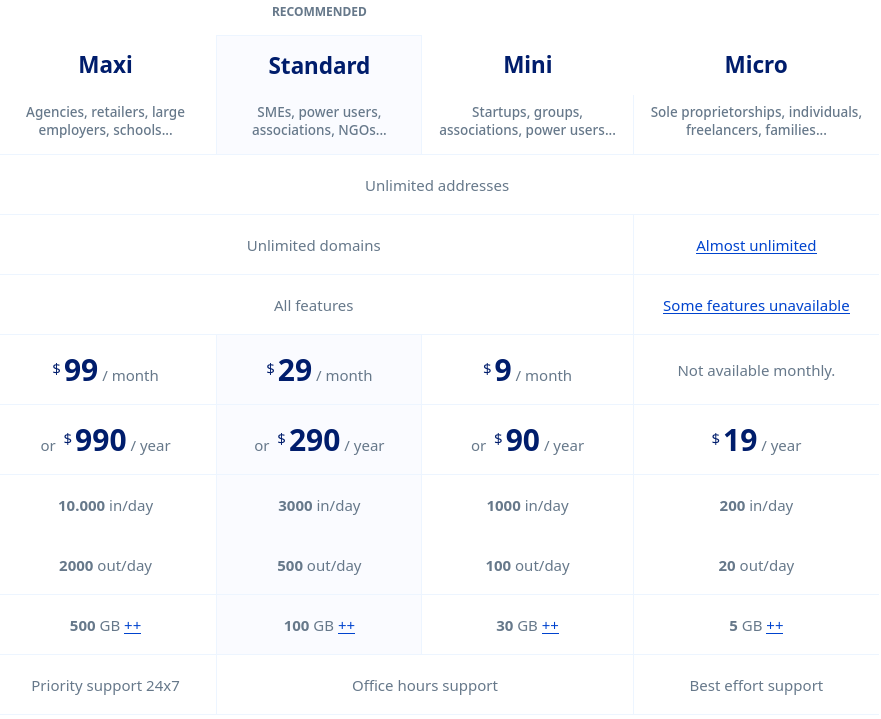Open the 'Some features unavailable' link
The image size is (881, 719).
click(x=756, y=305)
